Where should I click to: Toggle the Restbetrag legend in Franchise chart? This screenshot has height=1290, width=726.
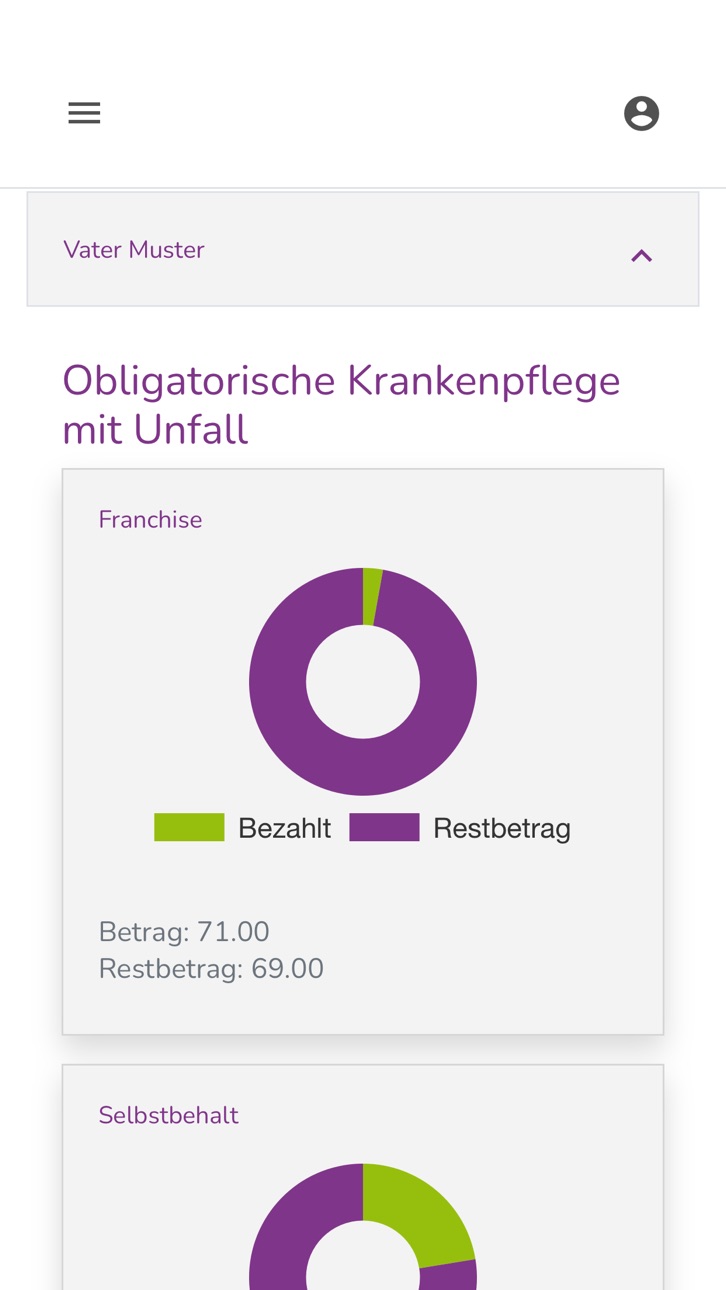coord(460,828)
